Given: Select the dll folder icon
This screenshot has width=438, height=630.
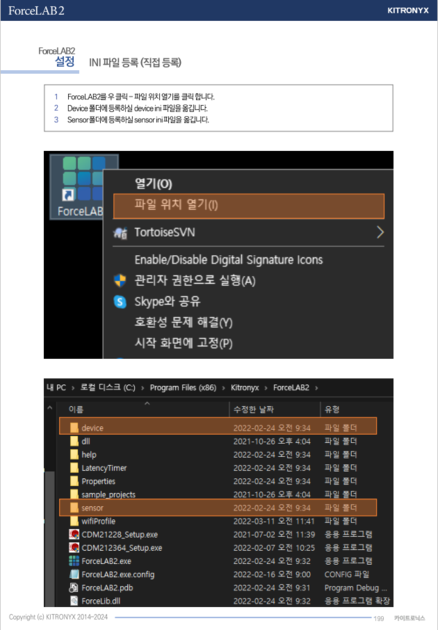Looking at the screenshot, I should (74, 441).
